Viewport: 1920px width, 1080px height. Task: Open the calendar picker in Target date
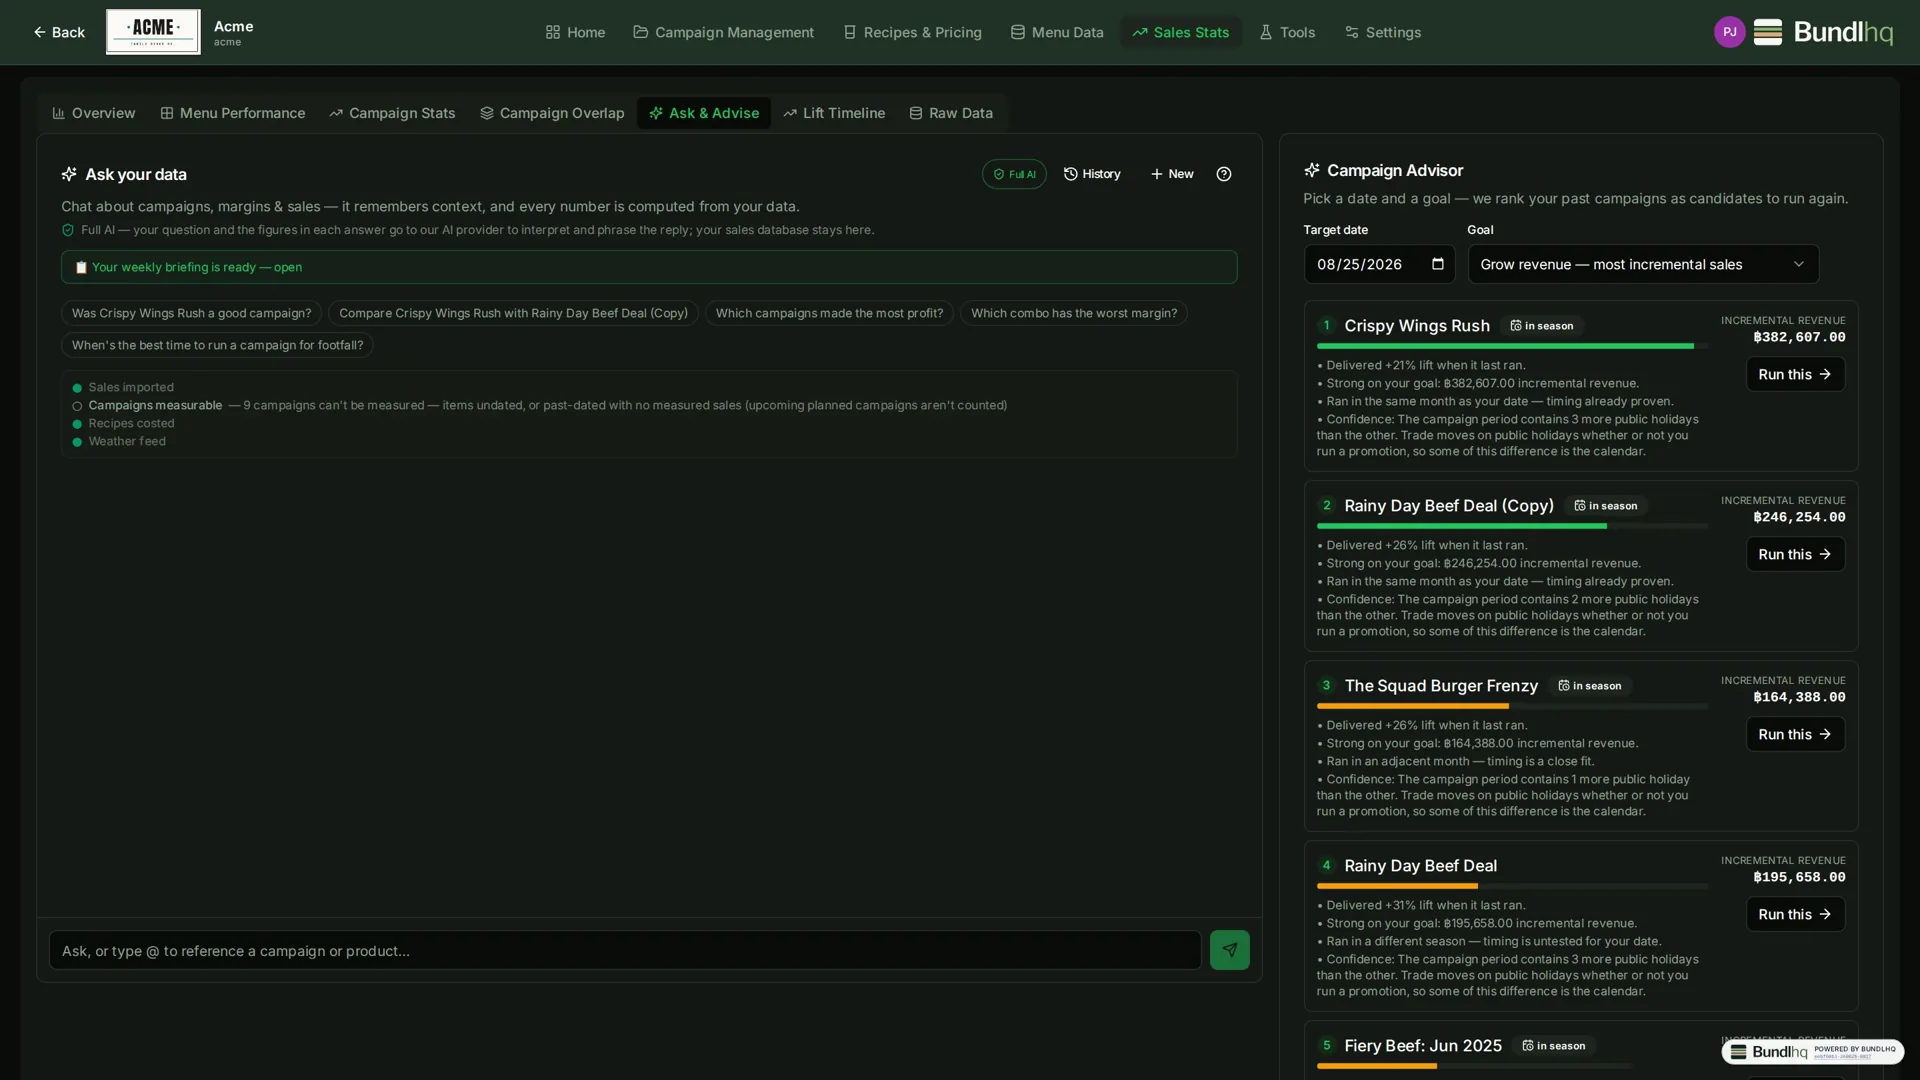pos(1438,264)
